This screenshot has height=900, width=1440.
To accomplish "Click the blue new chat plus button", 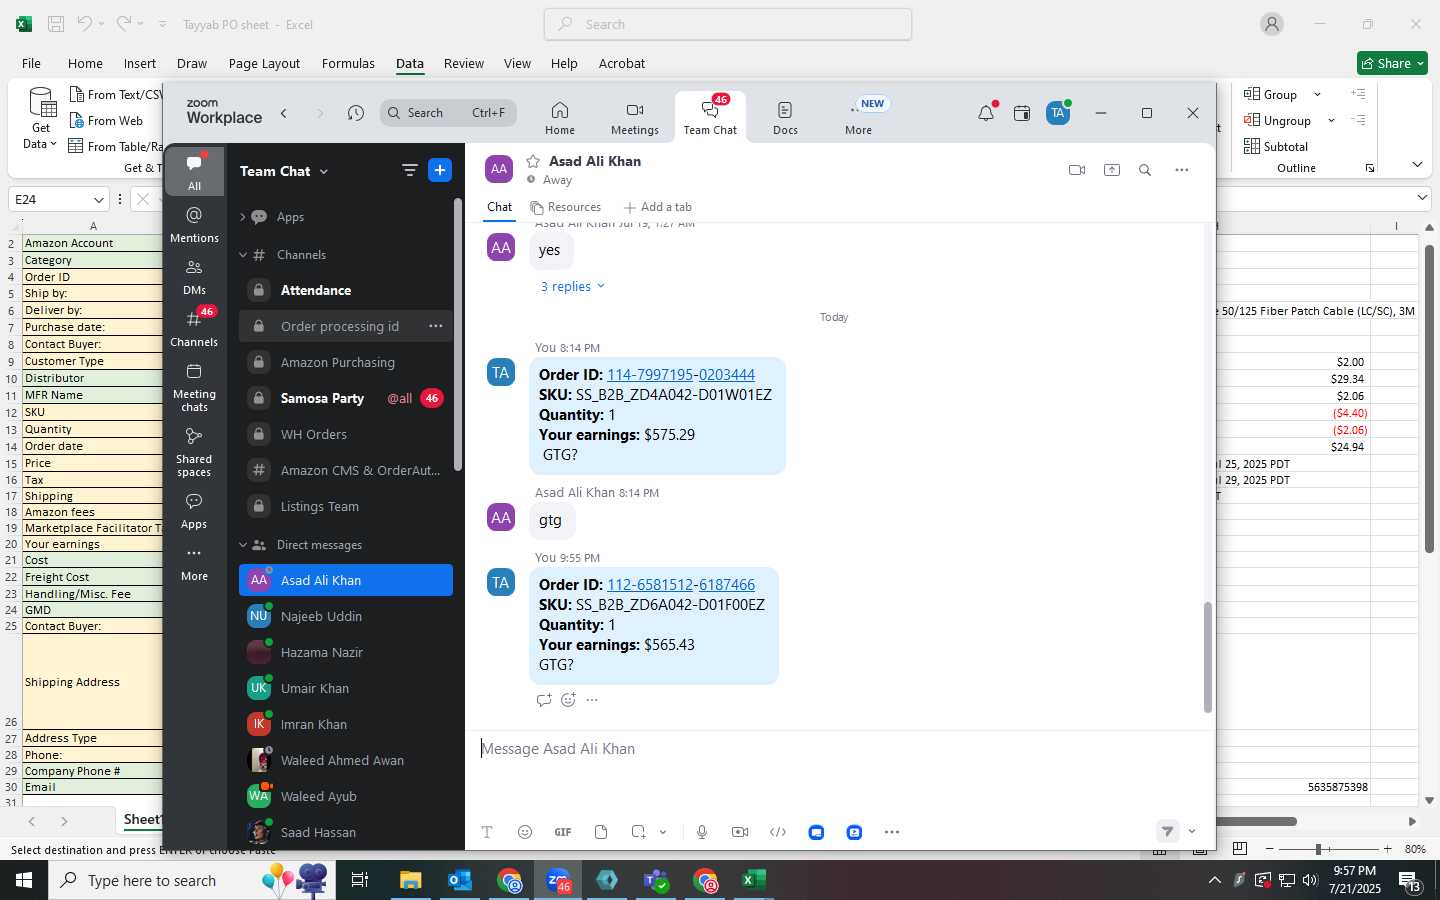I will click(440, 170).
